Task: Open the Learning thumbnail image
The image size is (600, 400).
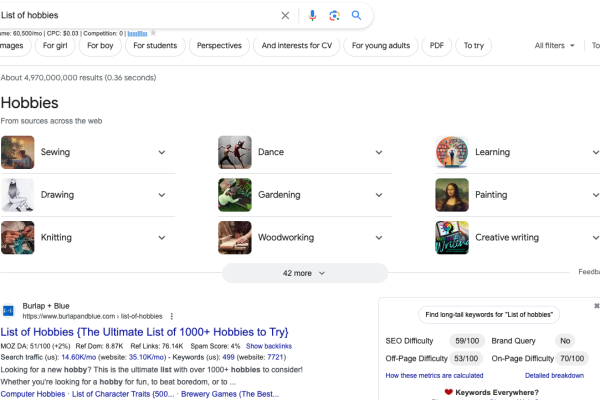Action: coord(452,152)
